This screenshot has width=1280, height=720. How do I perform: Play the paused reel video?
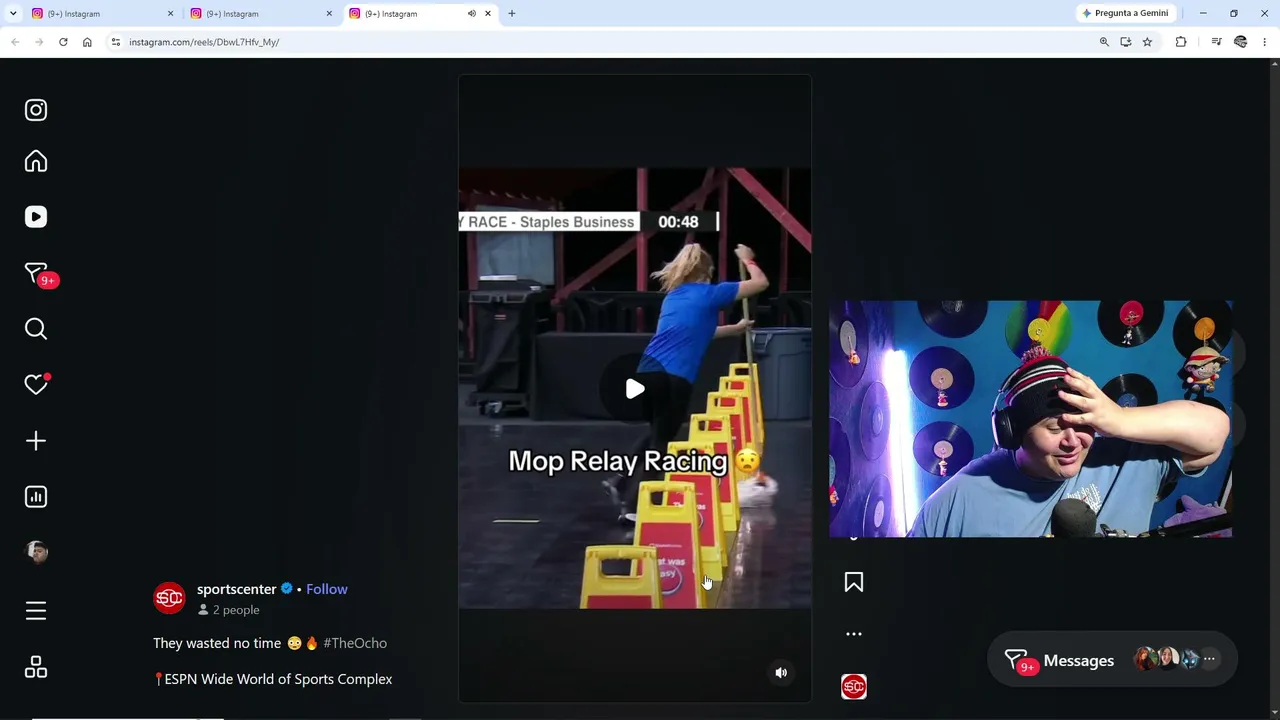click(635, 389)
